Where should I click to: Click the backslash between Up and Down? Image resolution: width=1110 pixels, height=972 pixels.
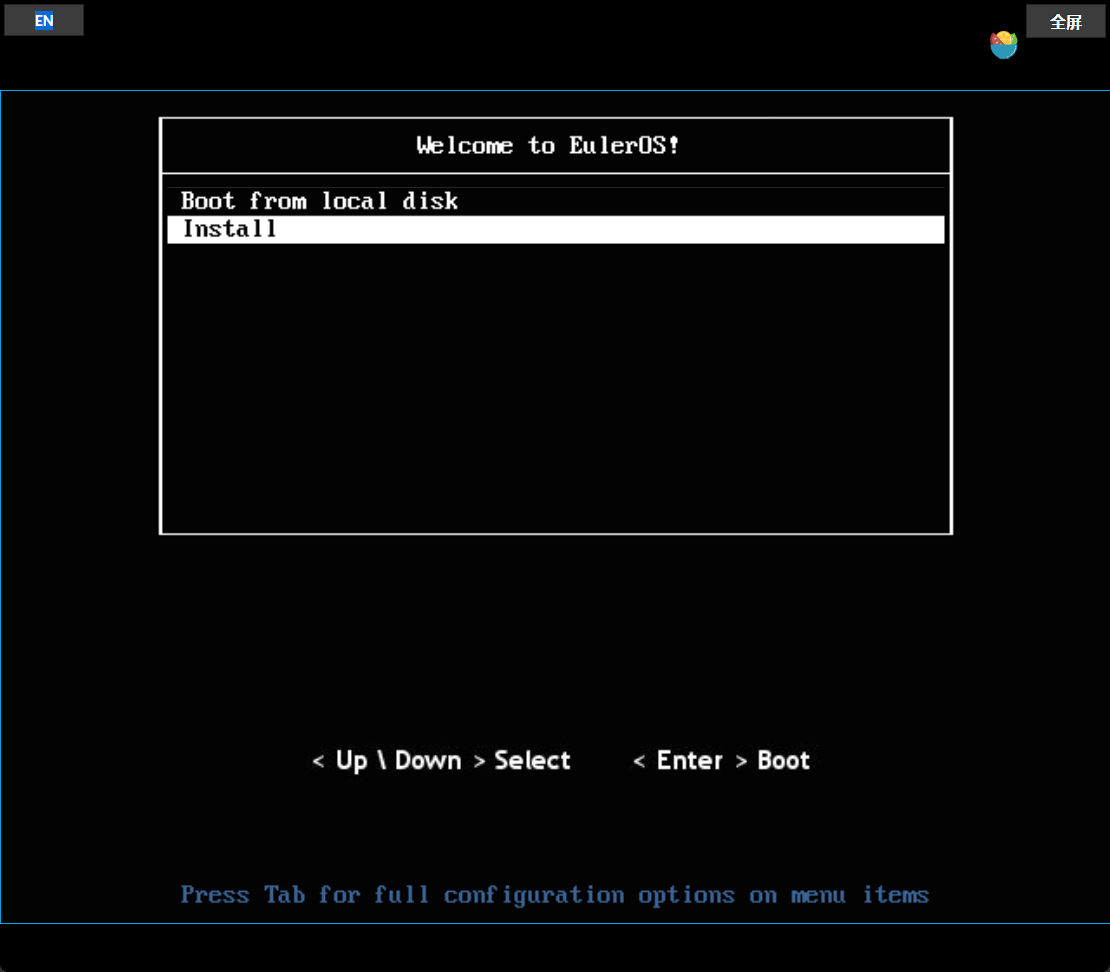pos(381,761)
